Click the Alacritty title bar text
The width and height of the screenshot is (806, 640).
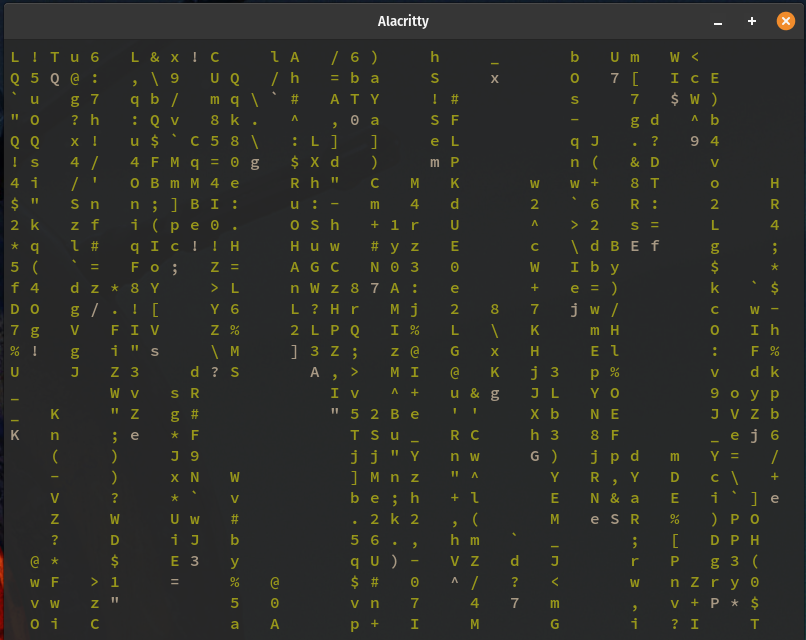pyautogui.click(x=403, y=20)
